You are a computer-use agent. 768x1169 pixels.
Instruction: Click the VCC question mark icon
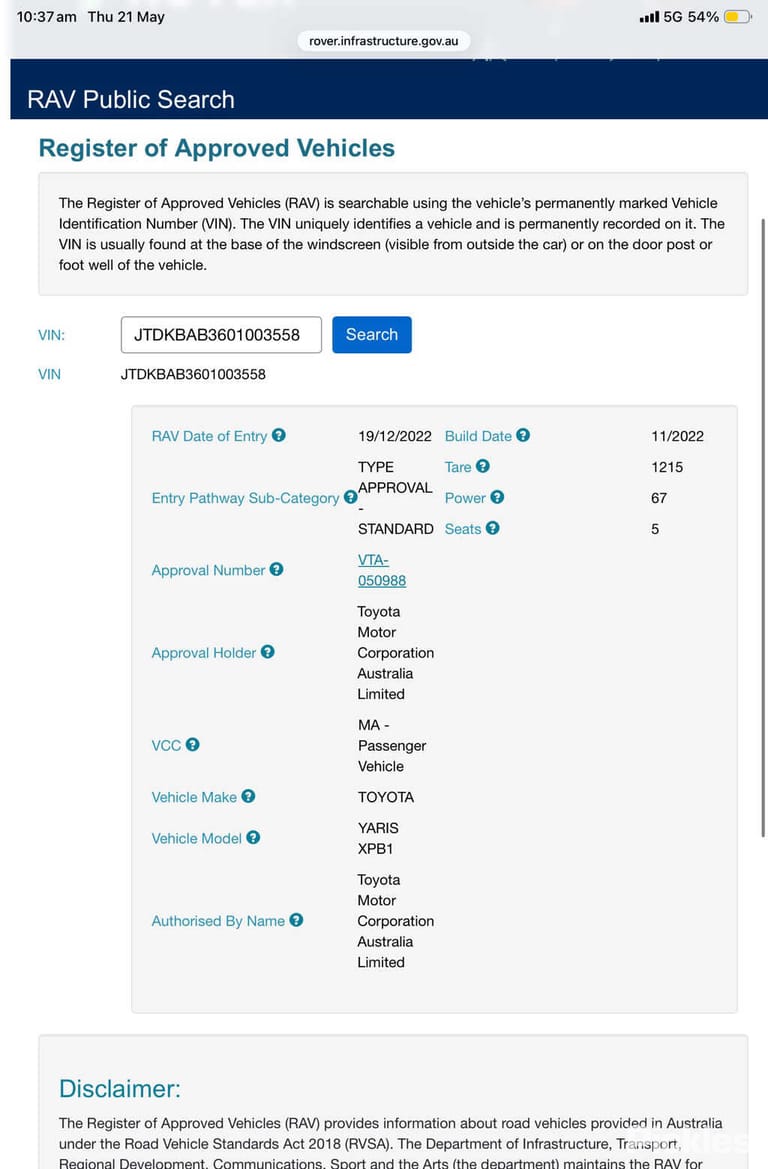[192, 745]
